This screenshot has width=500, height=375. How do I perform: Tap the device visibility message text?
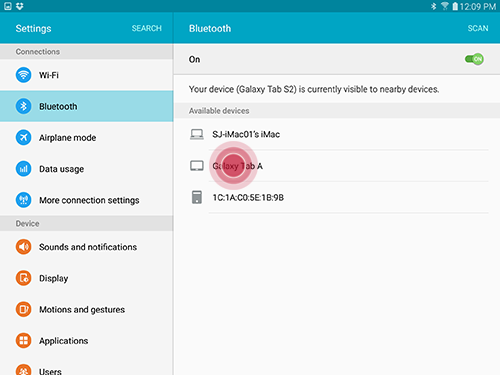point(314,89)
